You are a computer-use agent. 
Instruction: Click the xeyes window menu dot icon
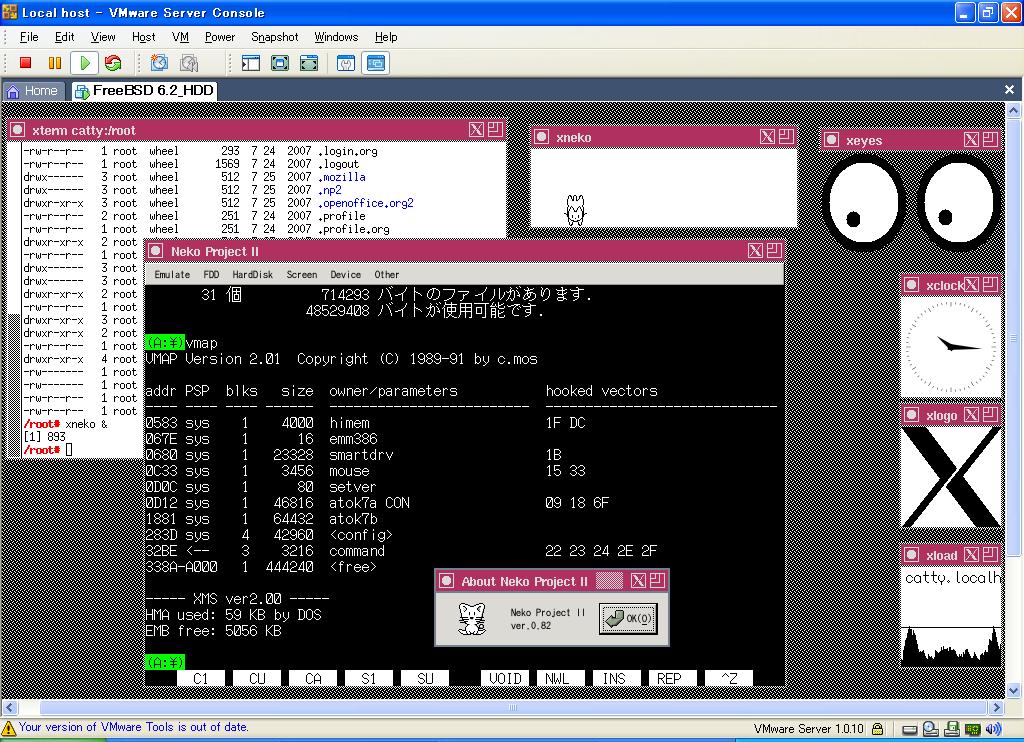pyautogui.click(x=831, y=139)
